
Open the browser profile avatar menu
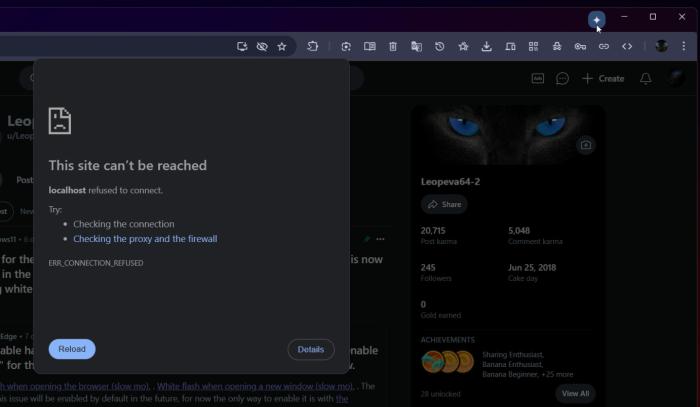[661, 46]
